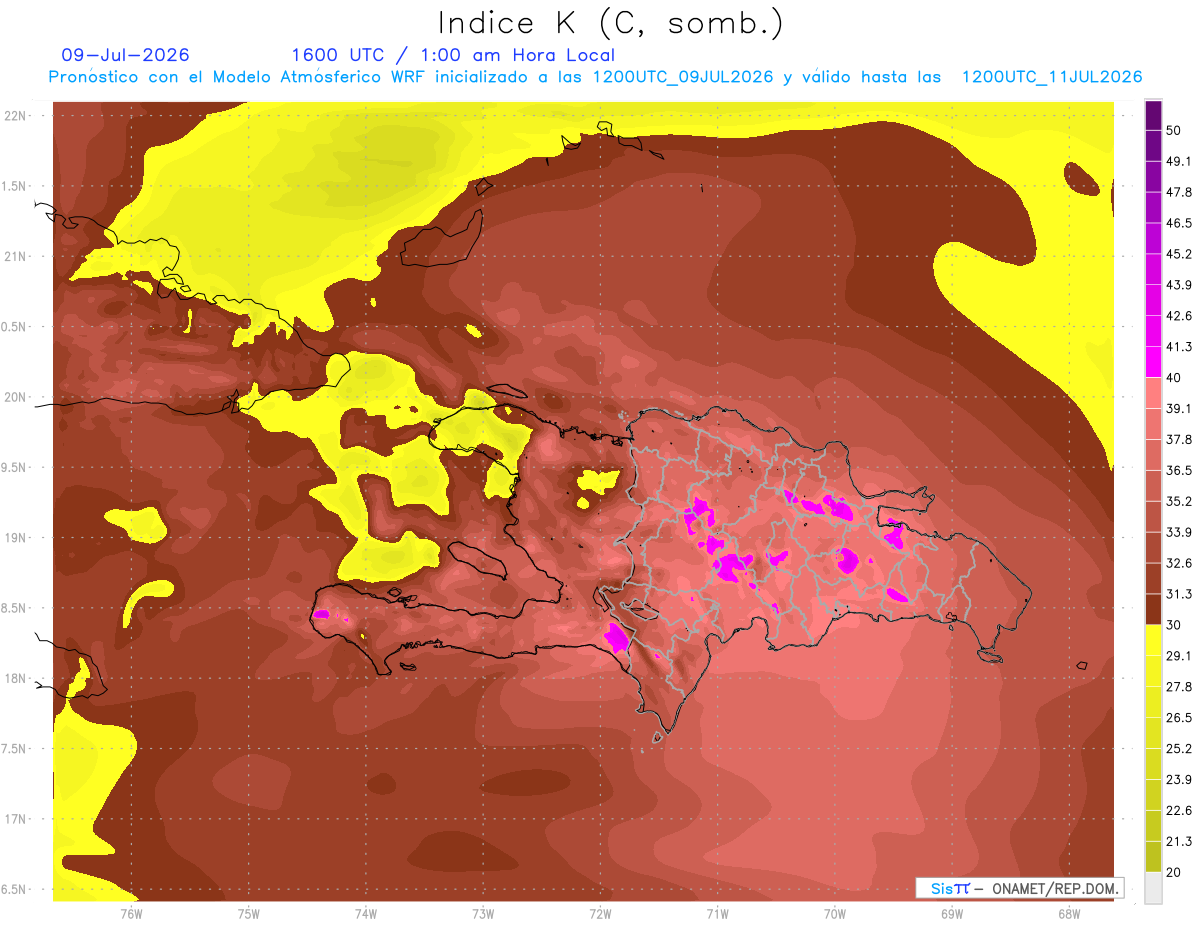Viewport: 1200px width, 927px height.
Task: Click the 17N latitude axis label
Action: 17,819
